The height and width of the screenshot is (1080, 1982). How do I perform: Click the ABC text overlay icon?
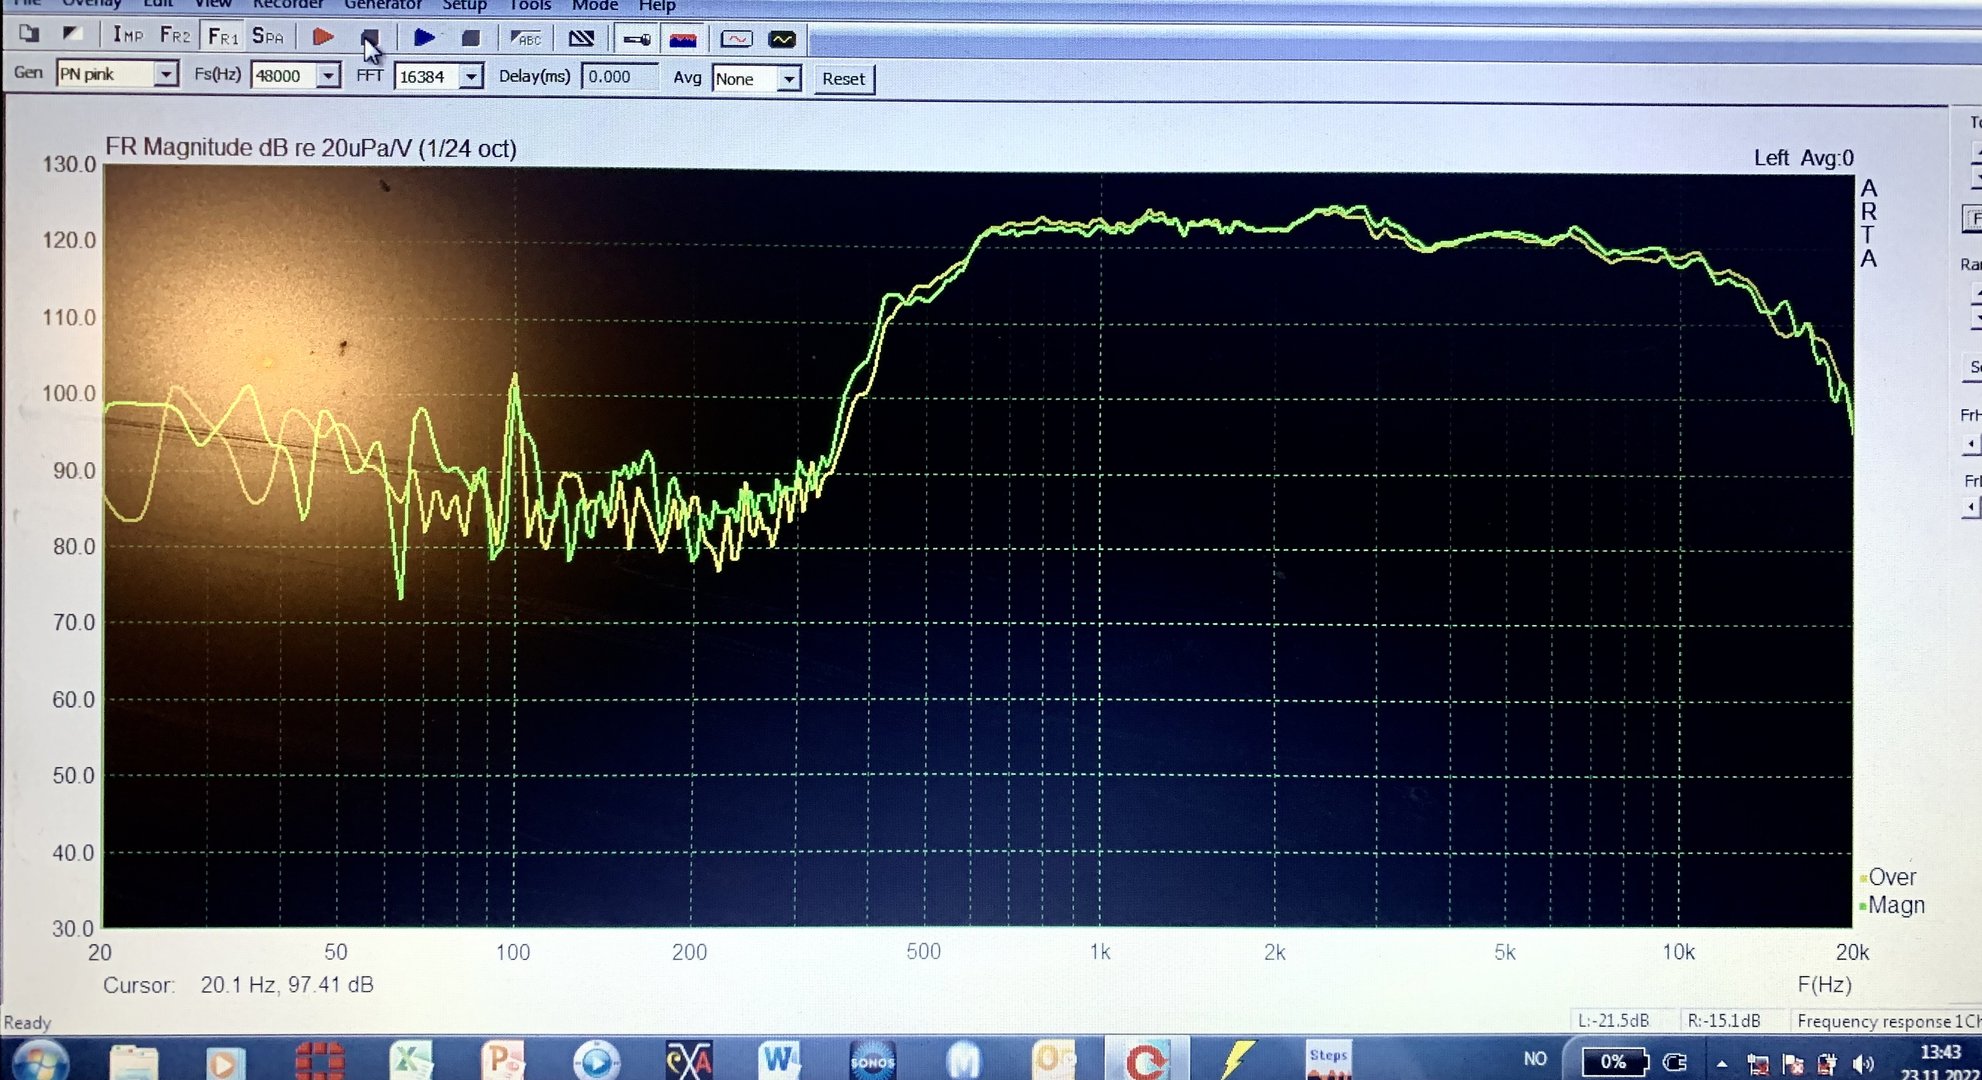[526, 39]
